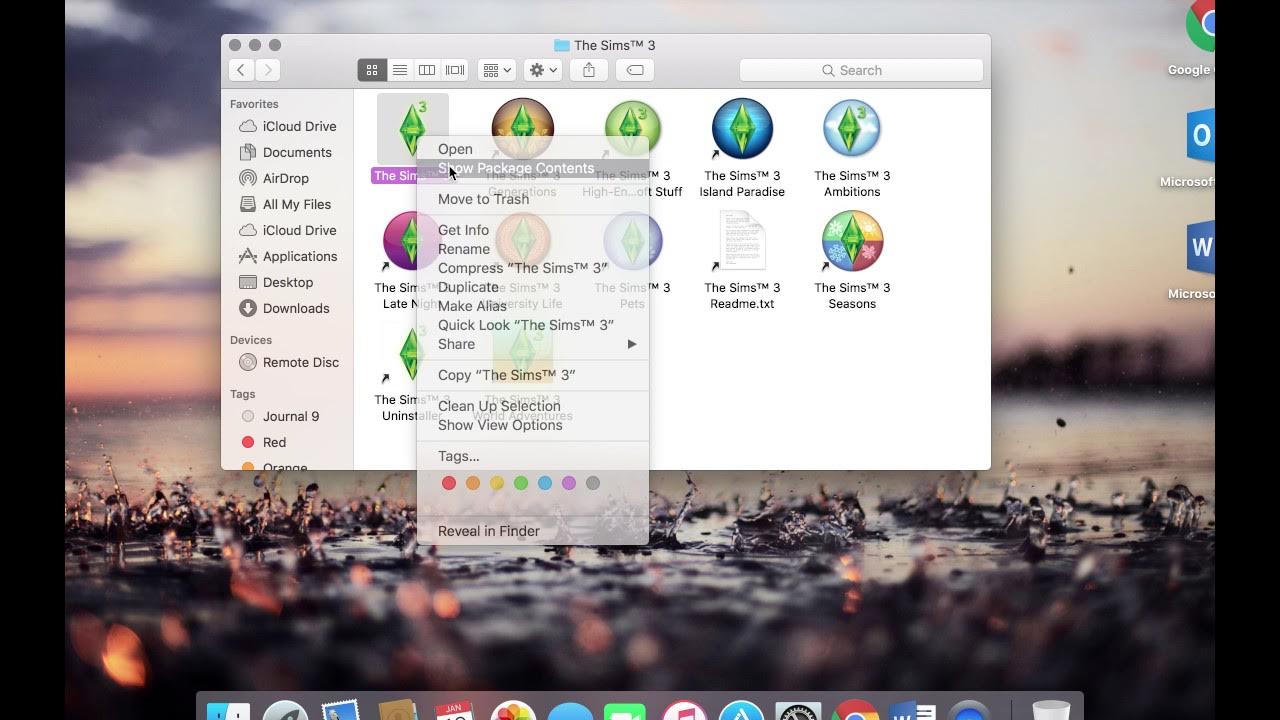Screen dimensions: 1280x720
Task: Switch Finder to column view
Action: click(427, 70)
